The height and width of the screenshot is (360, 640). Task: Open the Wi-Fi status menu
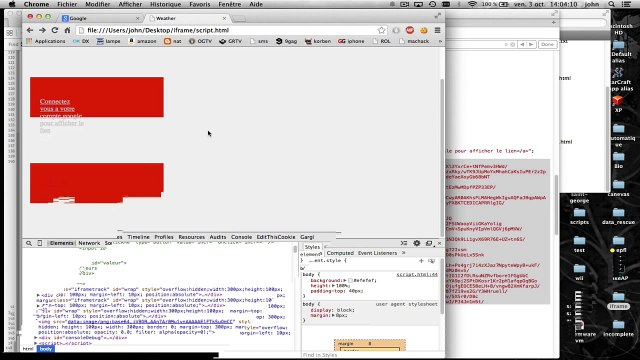coord(472,4)
